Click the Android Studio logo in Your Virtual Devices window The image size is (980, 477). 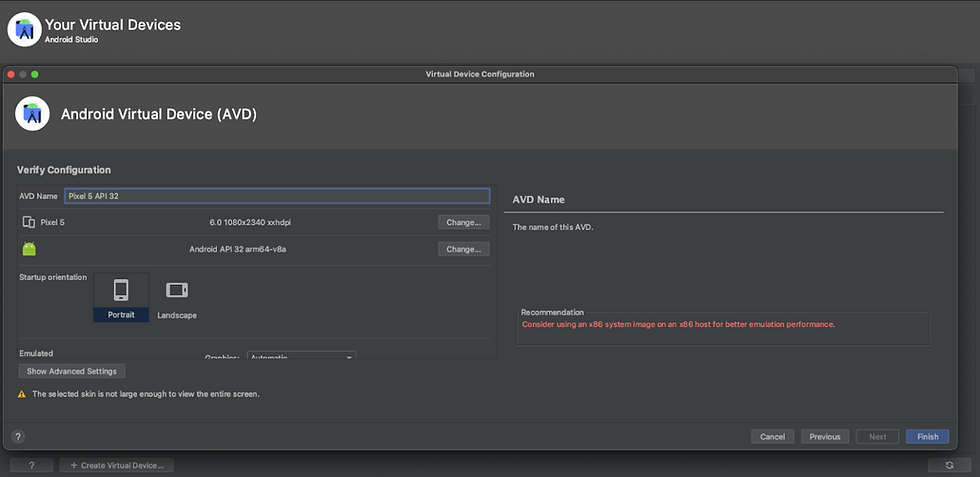point(24,29)
